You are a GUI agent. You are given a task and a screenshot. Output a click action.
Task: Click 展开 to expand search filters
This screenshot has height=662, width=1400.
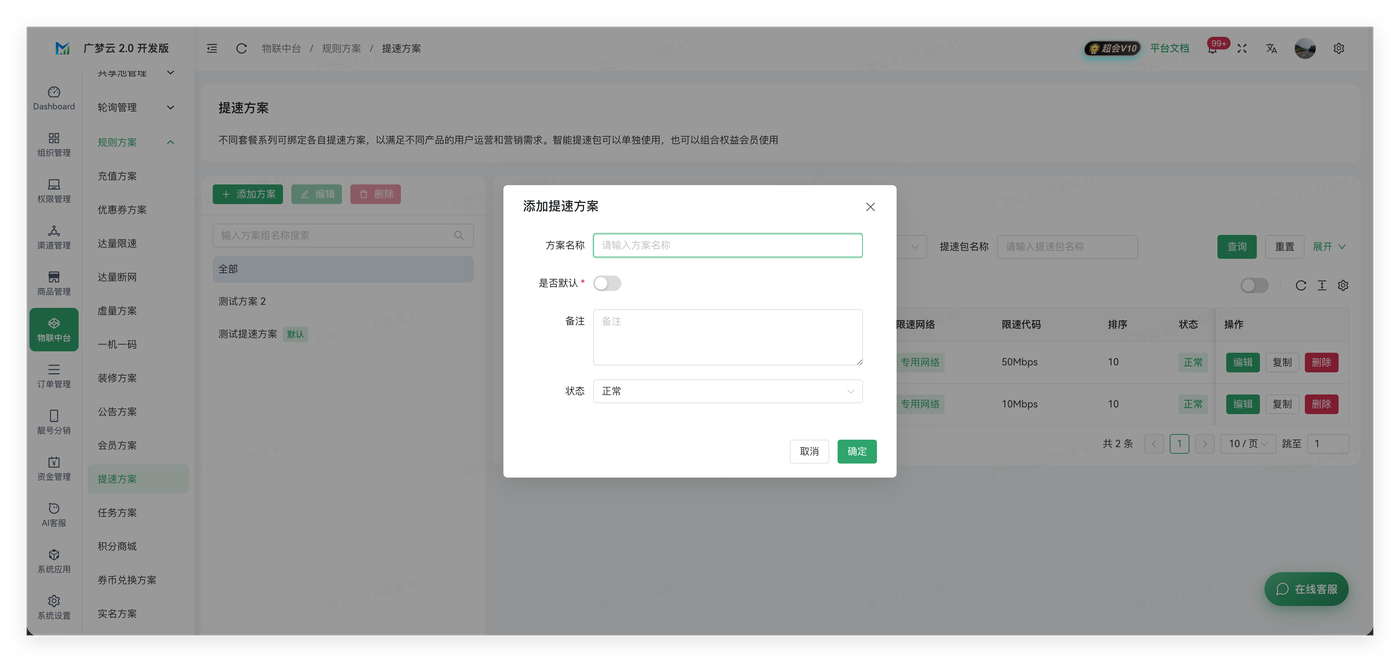click(x=1329, y=246)
